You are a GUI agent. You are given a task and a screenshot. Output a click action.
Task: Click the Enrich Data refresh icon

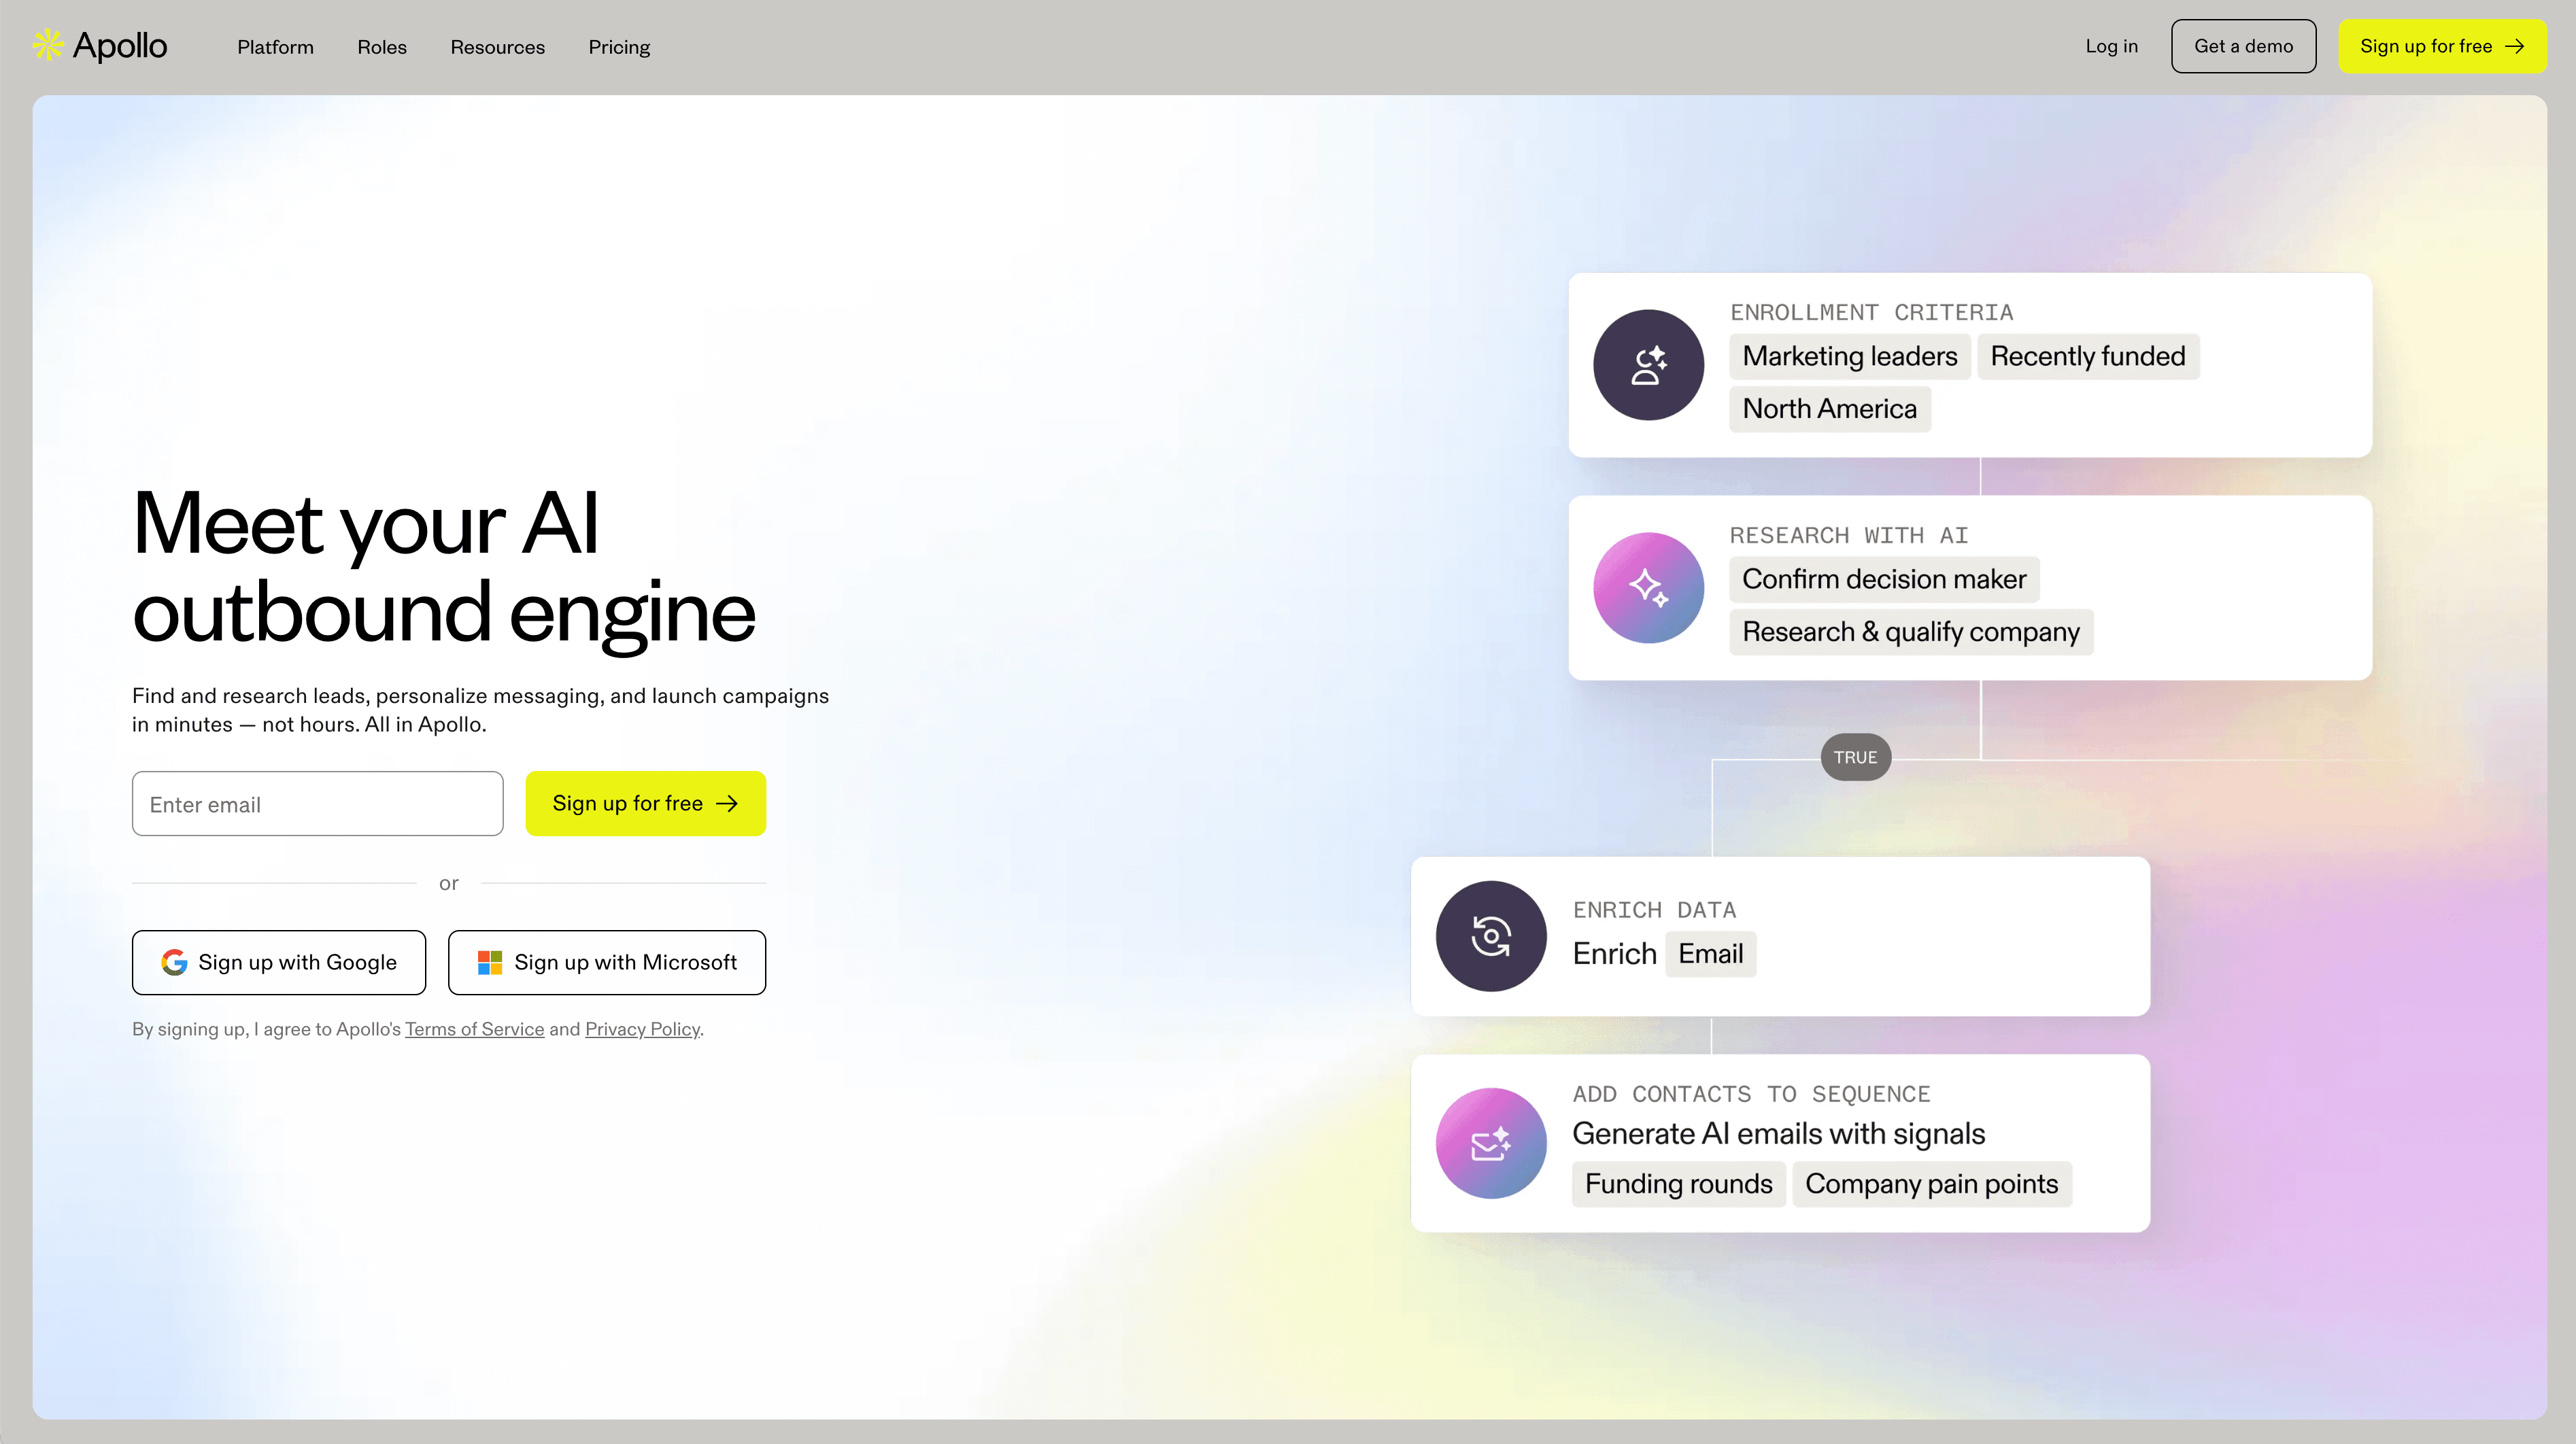pos(1491,936)
